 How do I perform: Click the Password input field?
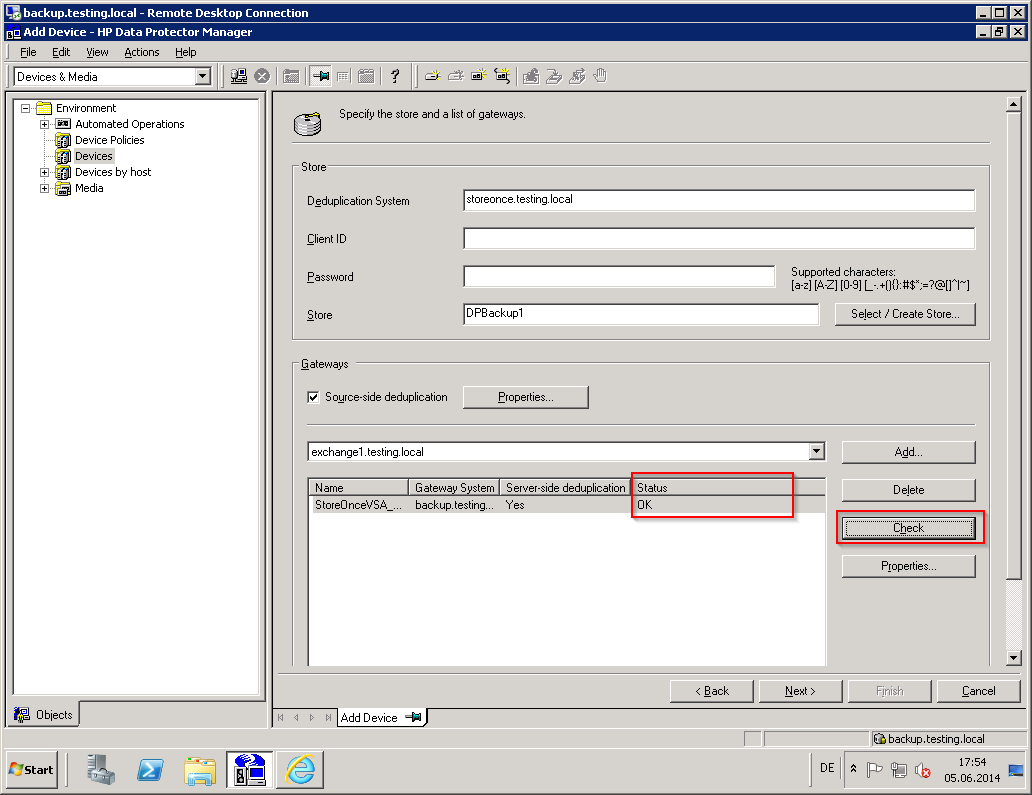tap(619, 276)
